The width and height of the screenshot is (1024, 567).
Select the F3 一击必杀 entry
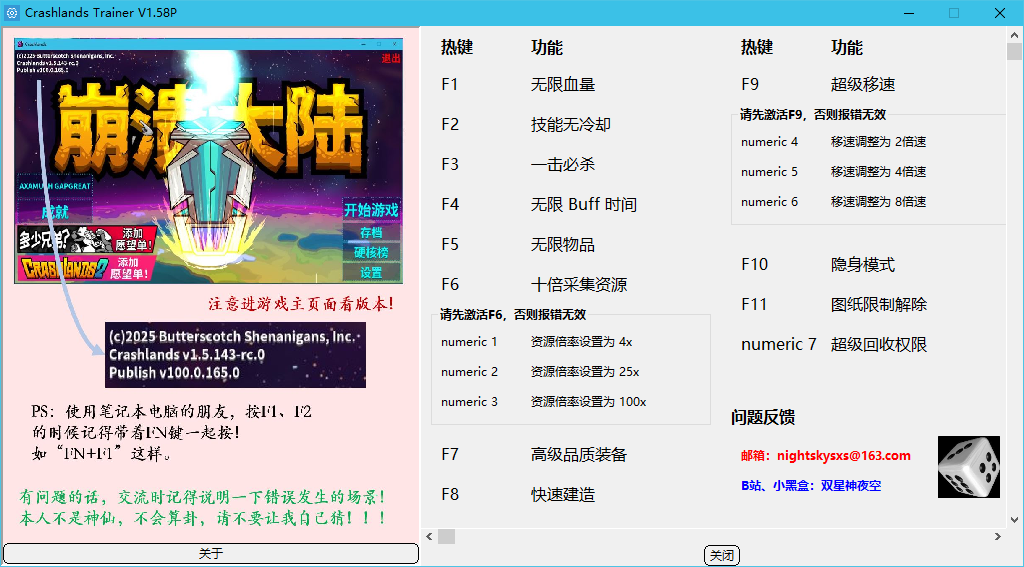pyautogui.click(x=518, y=164)
